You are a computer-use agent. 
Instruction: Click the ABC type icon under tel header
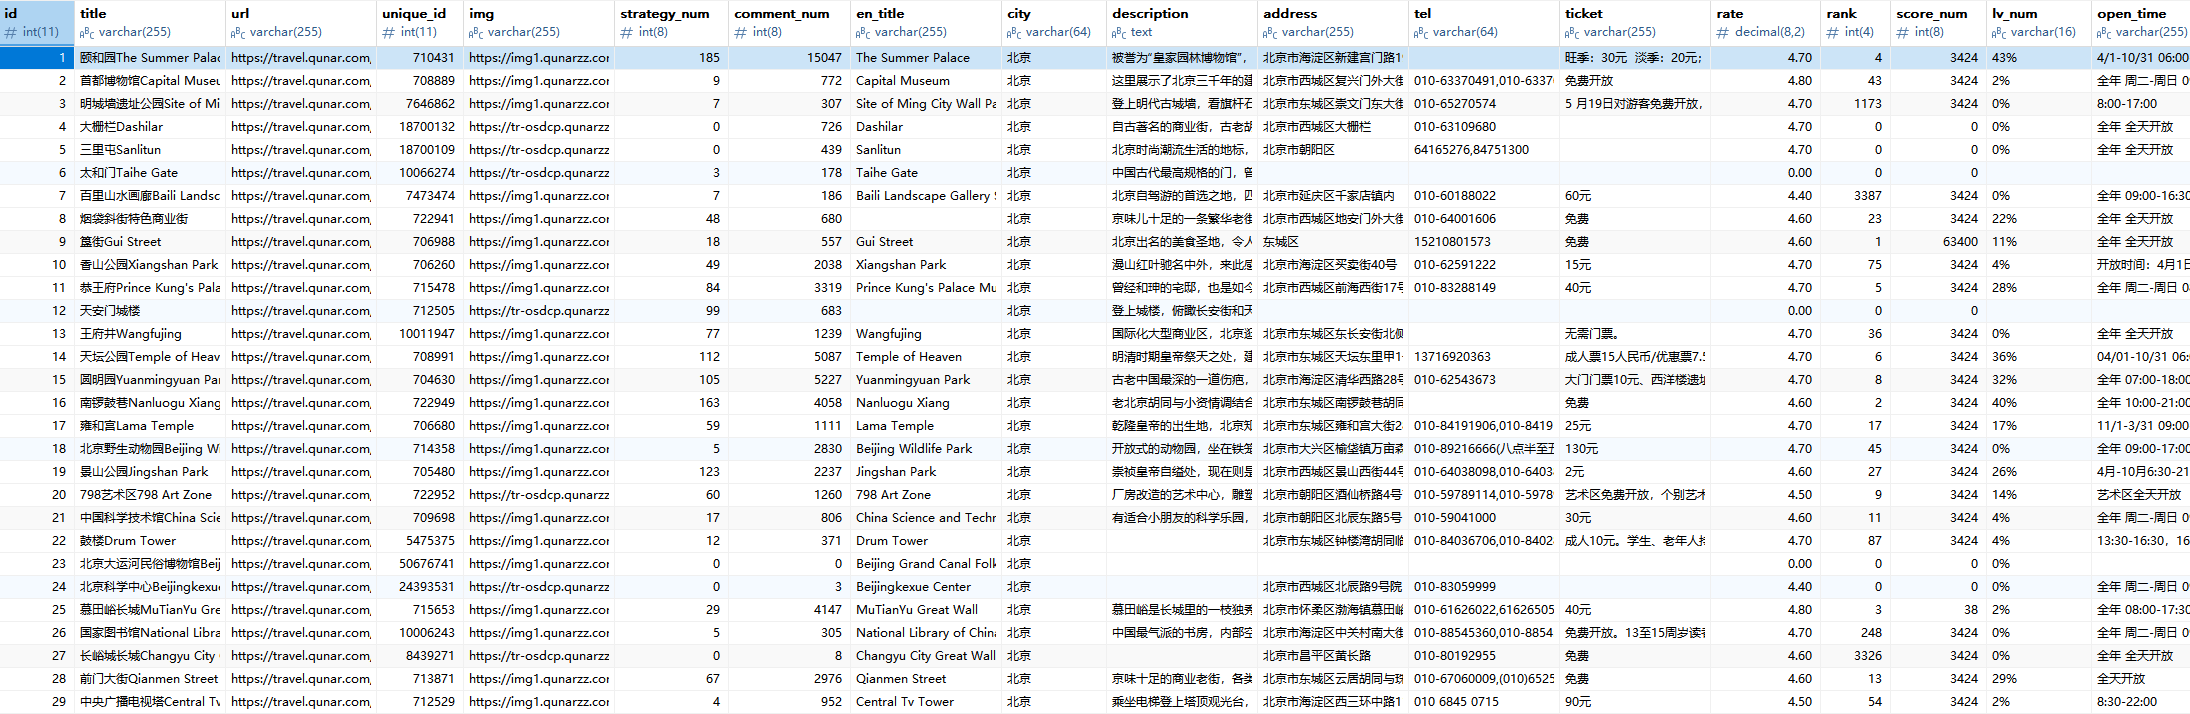pyautogui.click(x=1421, y=32)
